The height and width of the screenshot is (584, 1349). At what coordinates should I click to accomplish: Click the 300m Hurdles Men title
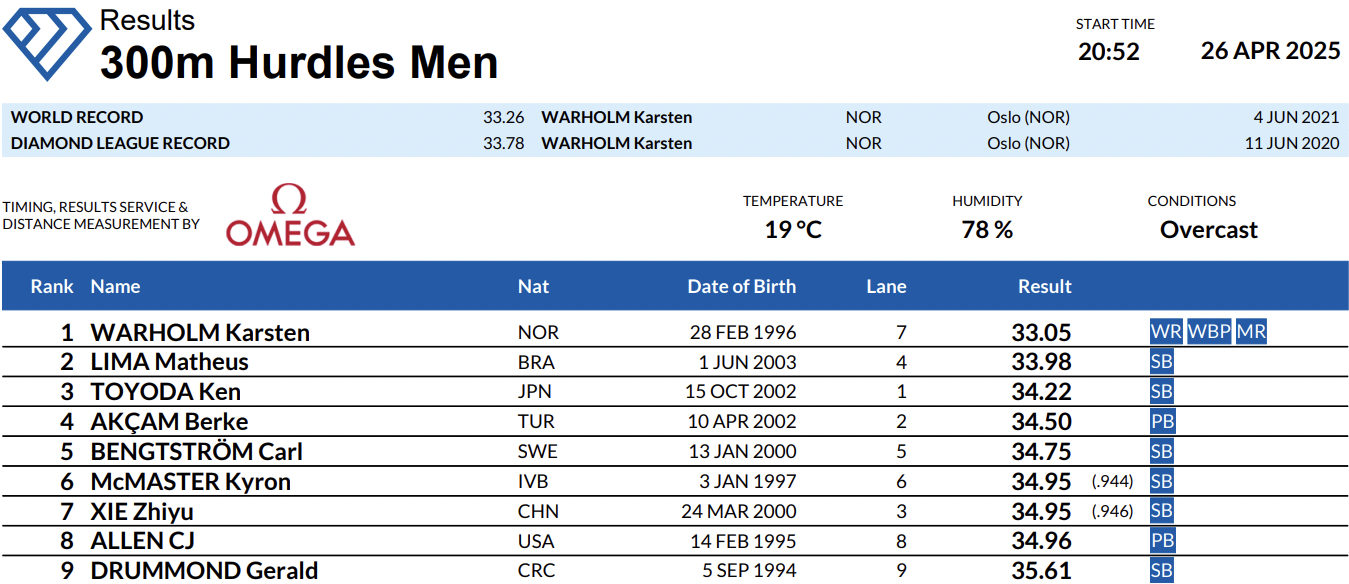pyautogui.click(x=299, y=63)
